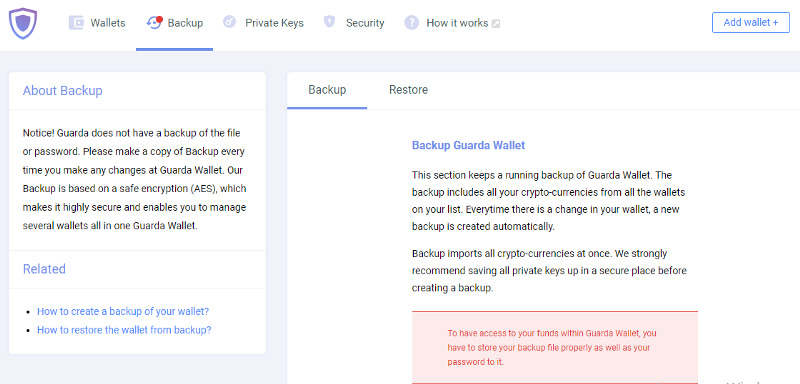
Task: Open the Security navigation item
Action: click(365, 23)
